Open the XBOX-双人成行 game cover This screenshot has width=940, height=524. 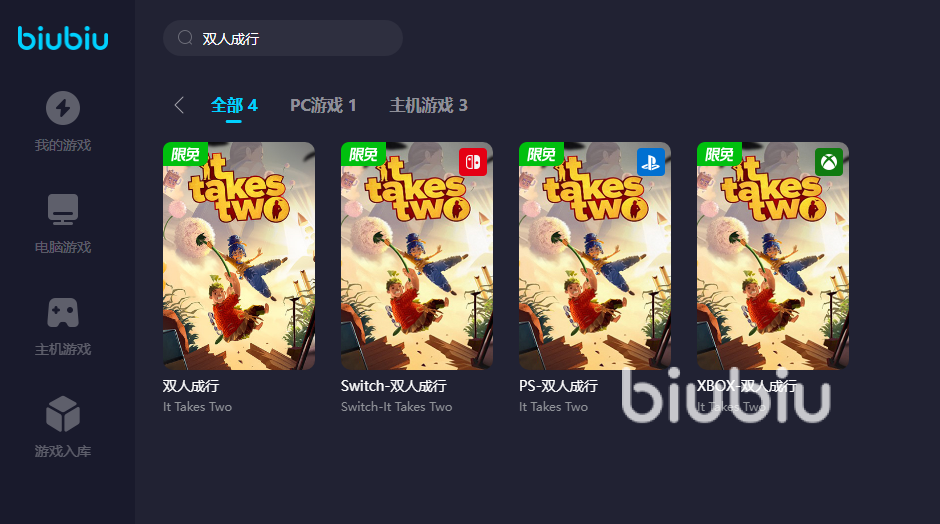click(773, 256)
